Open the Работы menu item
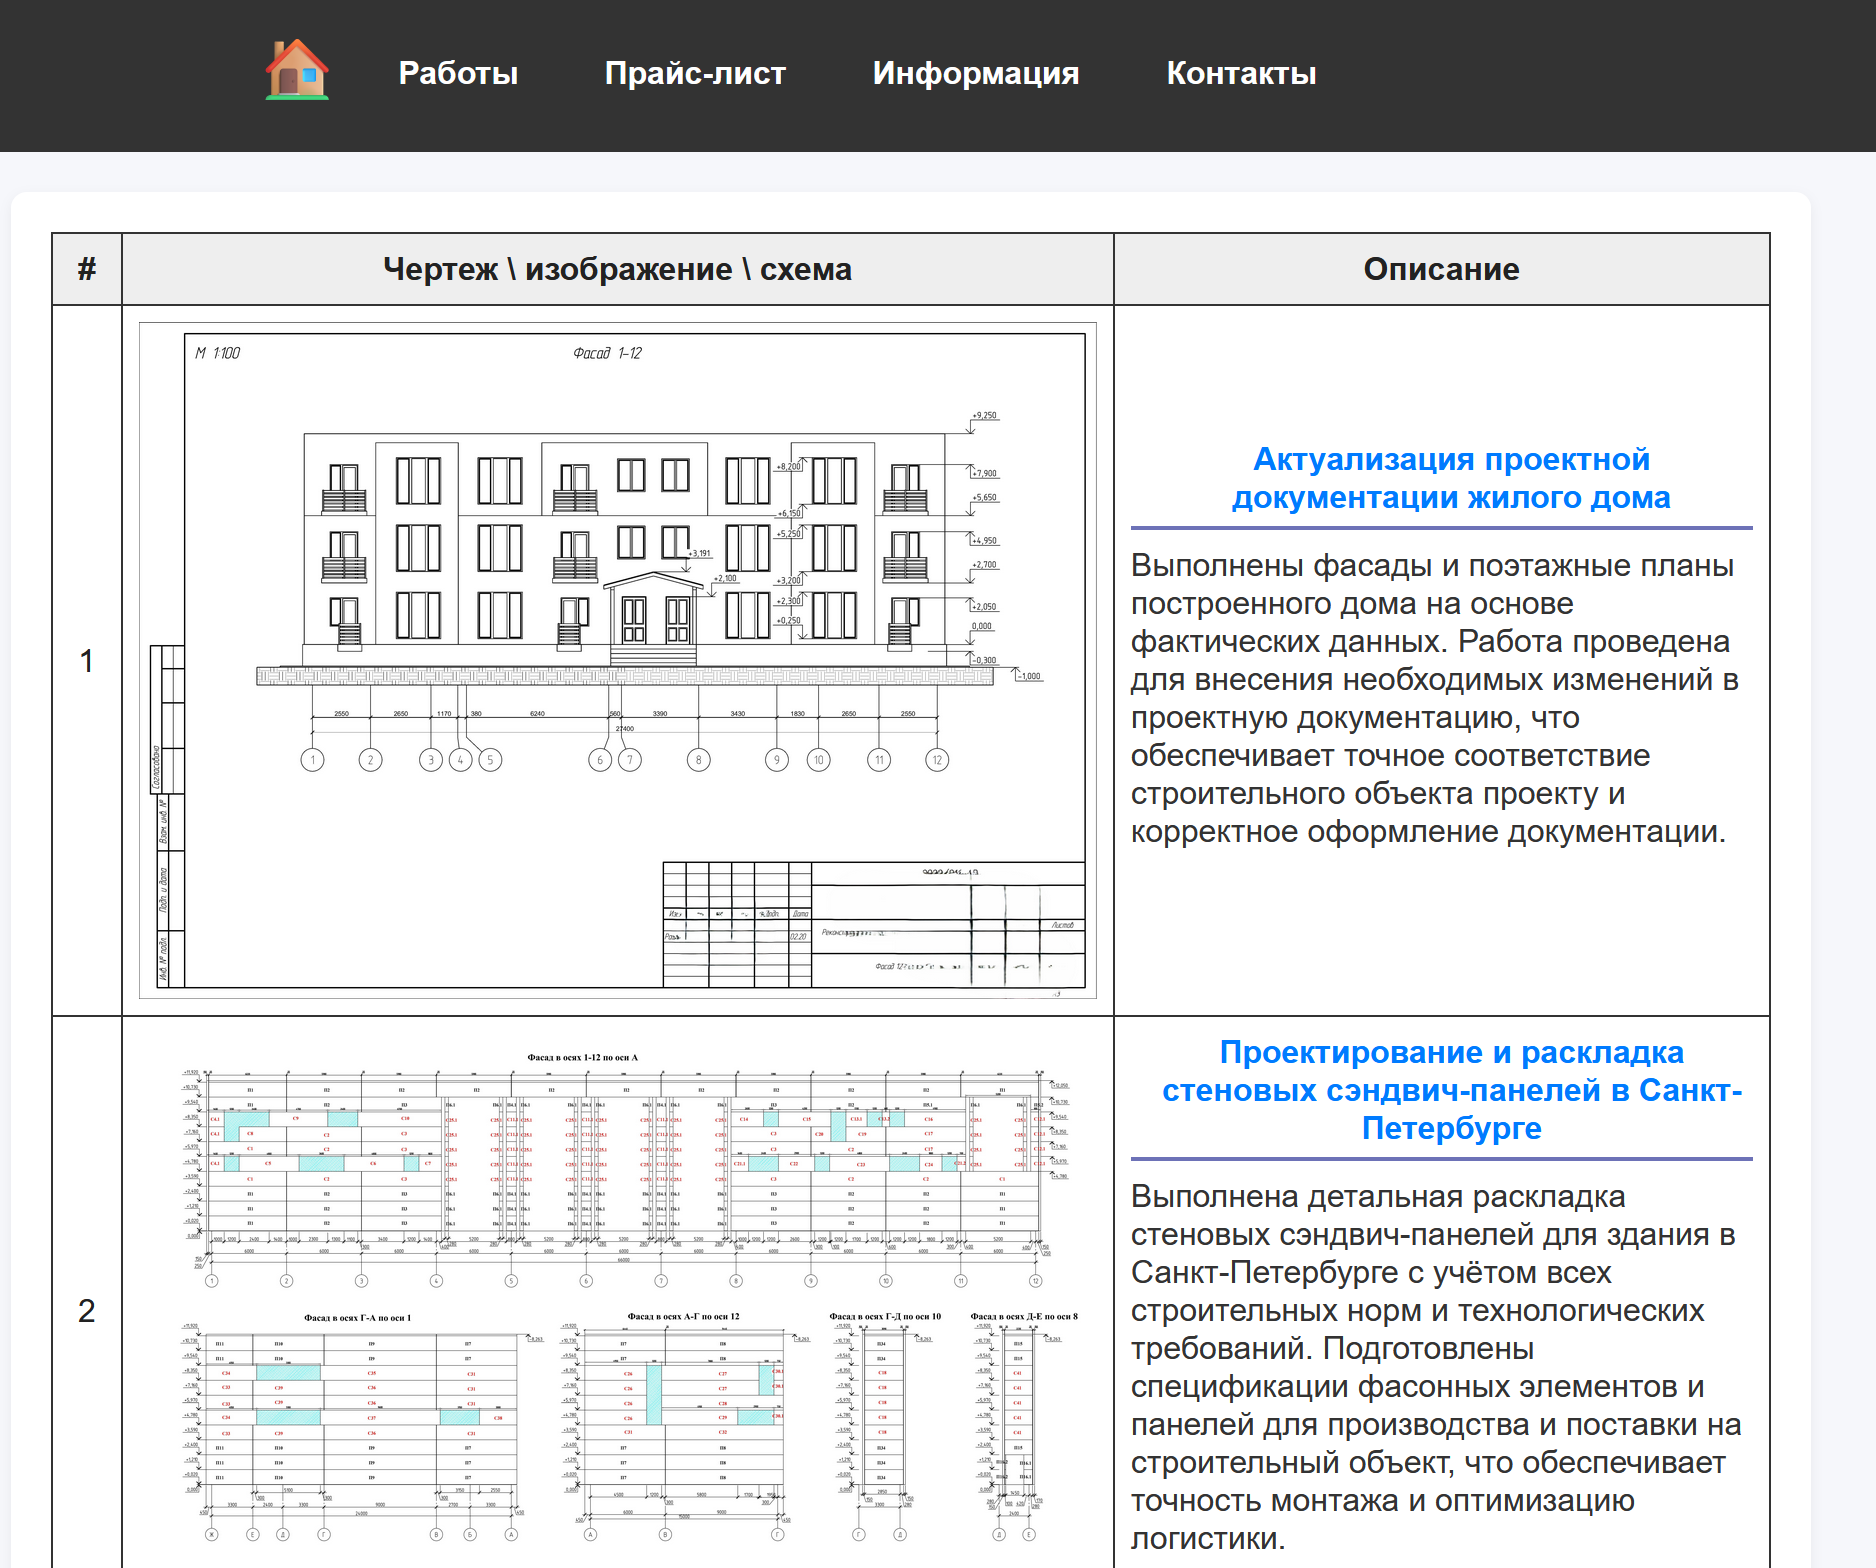This screenshot has height=1568, width=1876. (458, 72)
